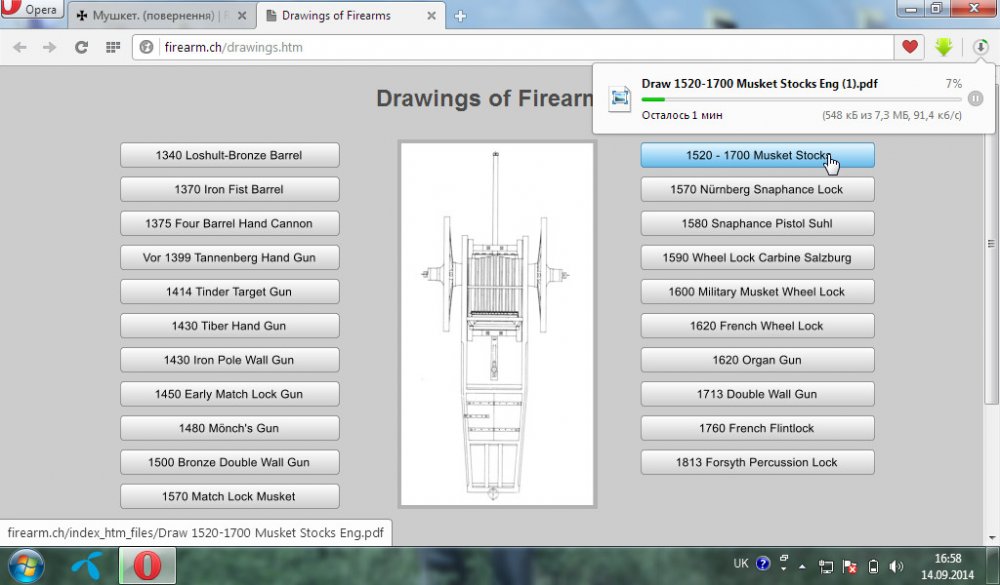This screenshot has height=585, width=1000.
Task: Click the organ gun drawing thumbnail
Action: [497, 324]
